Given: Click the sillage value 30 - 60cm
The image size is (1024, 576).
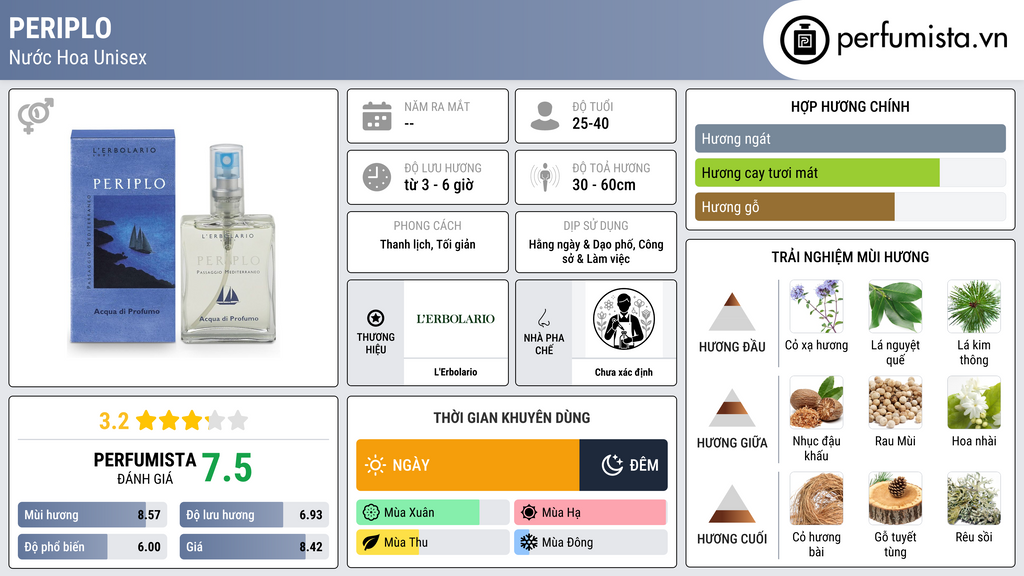Looking at the screenshot, I should tap(603, 185).
